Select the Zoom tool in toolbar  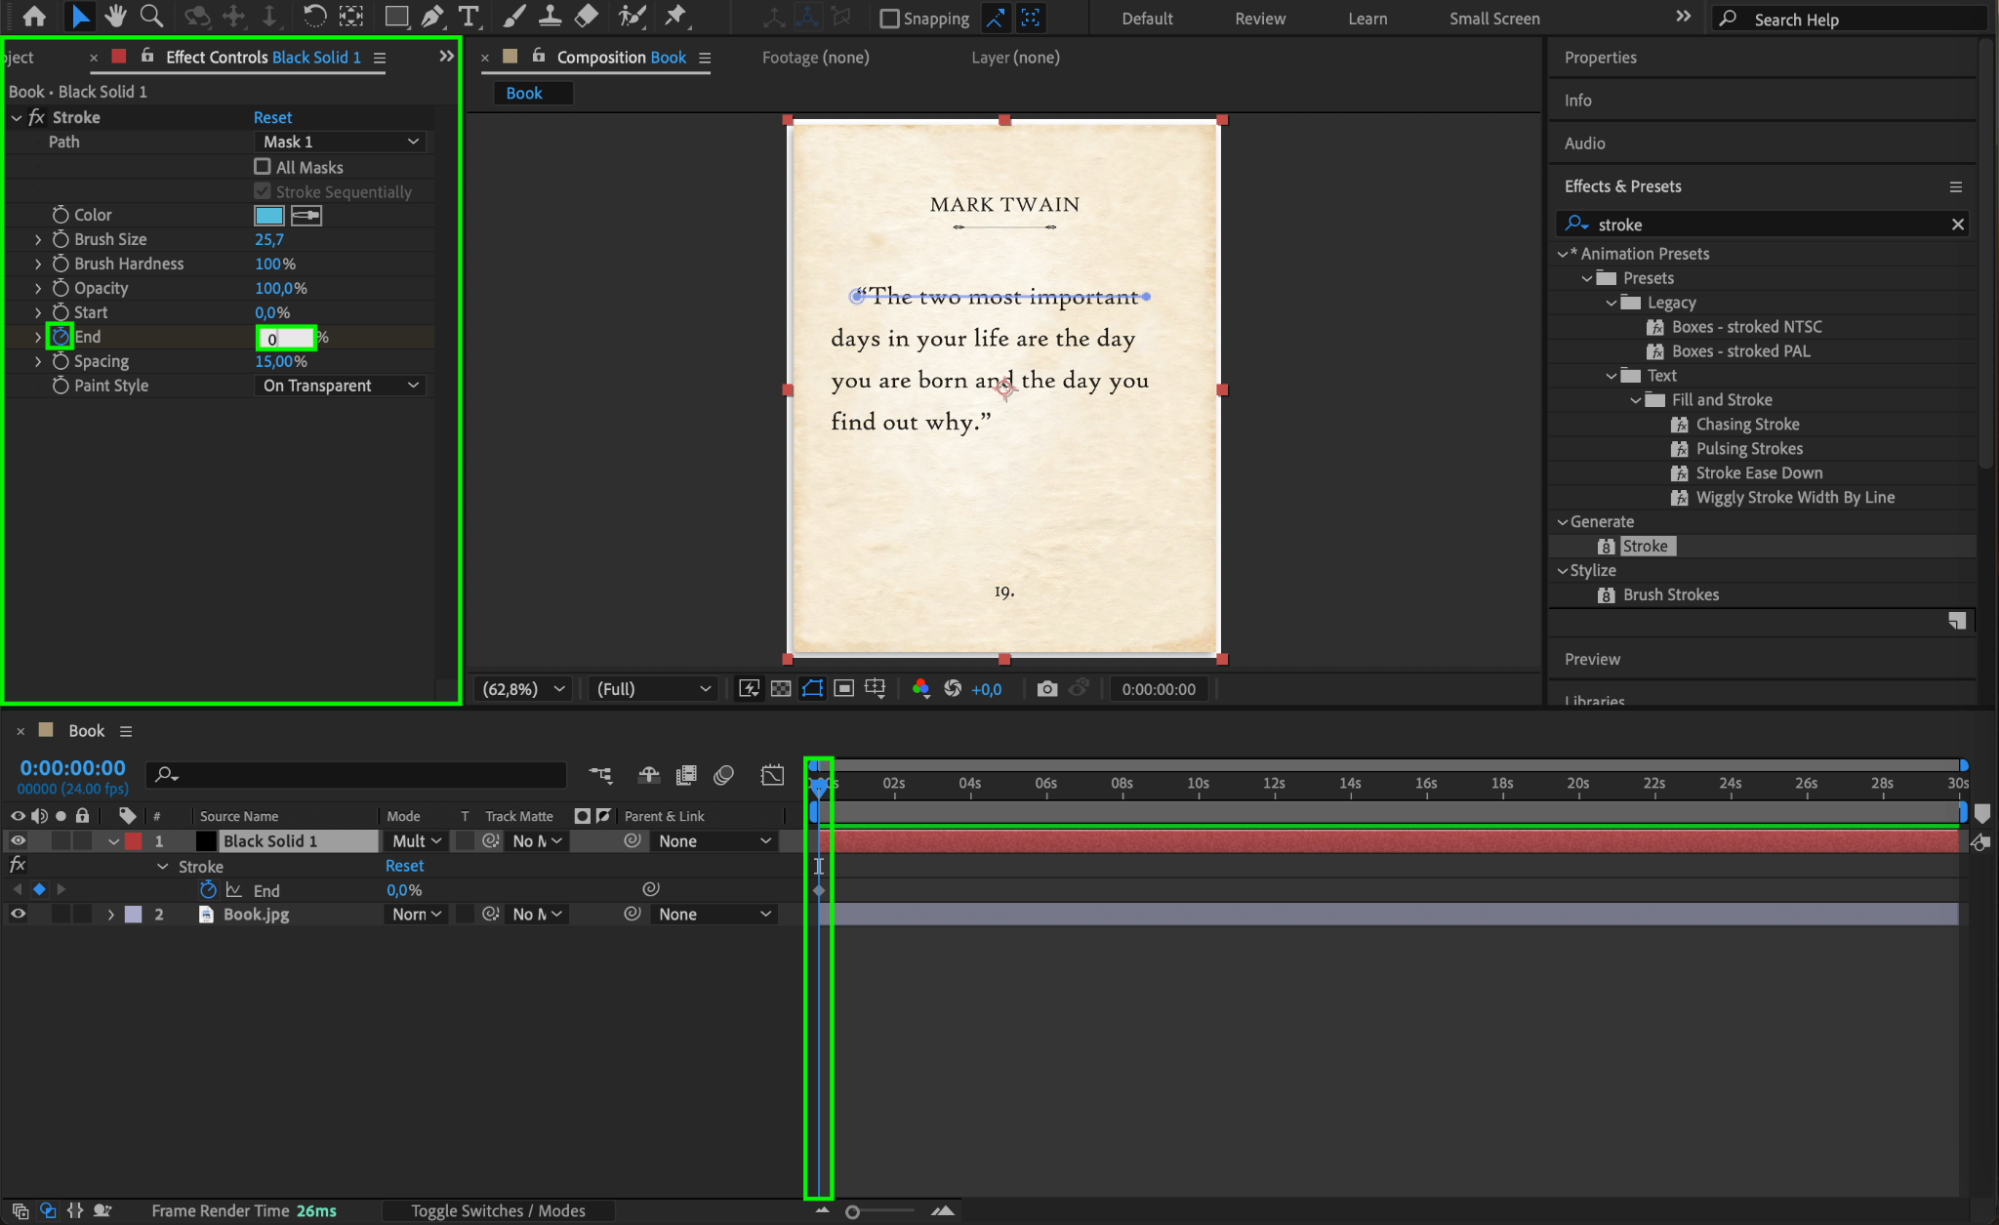(152, 16)
